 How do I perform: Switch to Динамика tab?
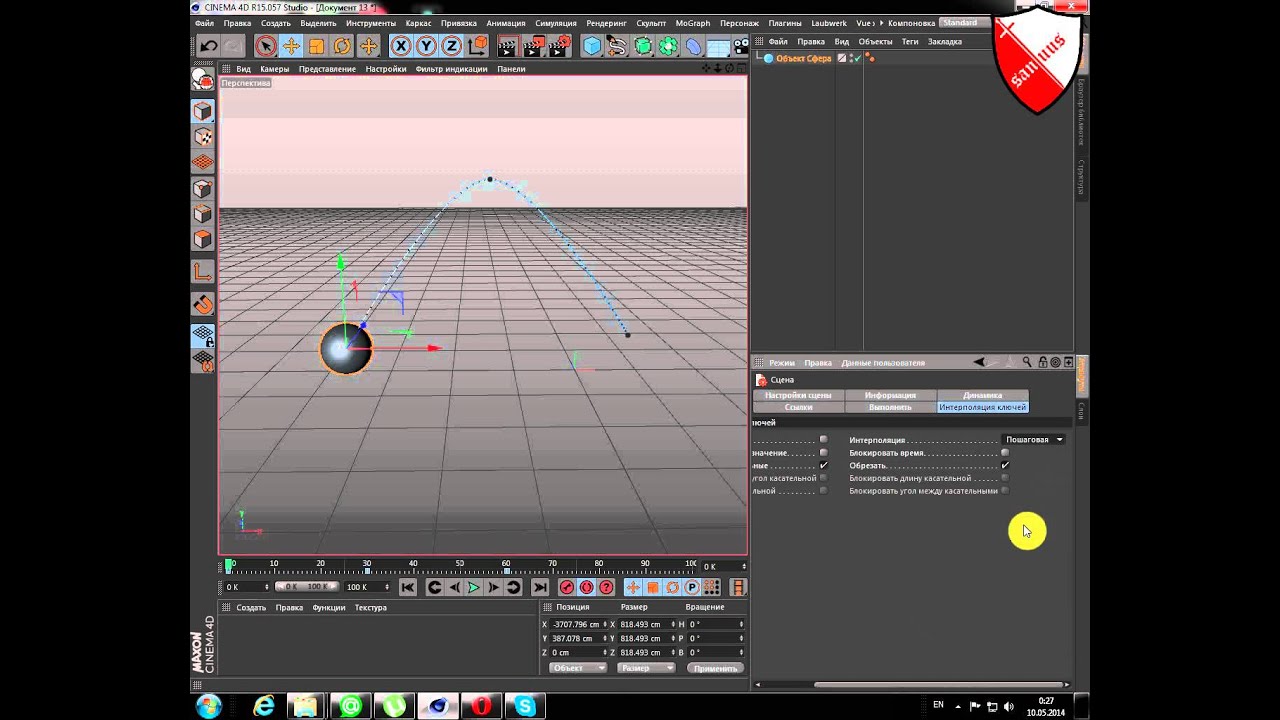(x=982, y=395)
